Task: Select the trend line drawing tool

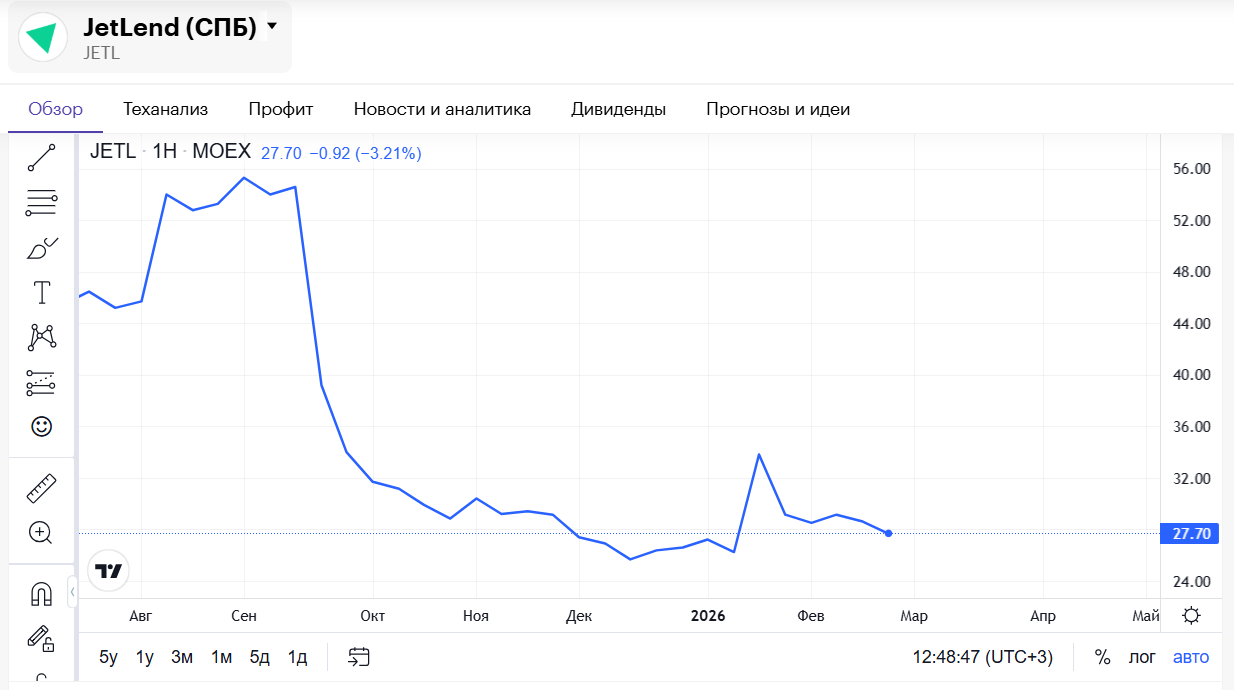Action: pyautogui.click(x=41, y=157)
